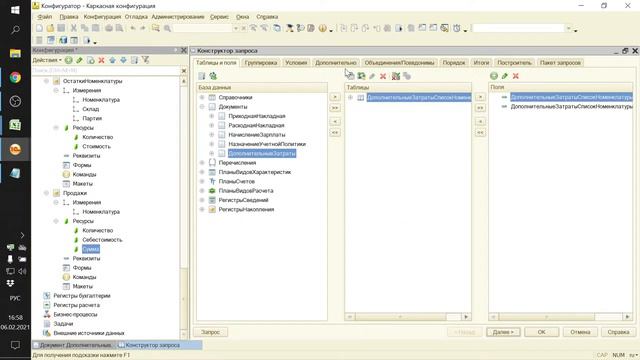Open the Администрирование menu
Viewport: 640px width, 360px height.
click(178, 17)
